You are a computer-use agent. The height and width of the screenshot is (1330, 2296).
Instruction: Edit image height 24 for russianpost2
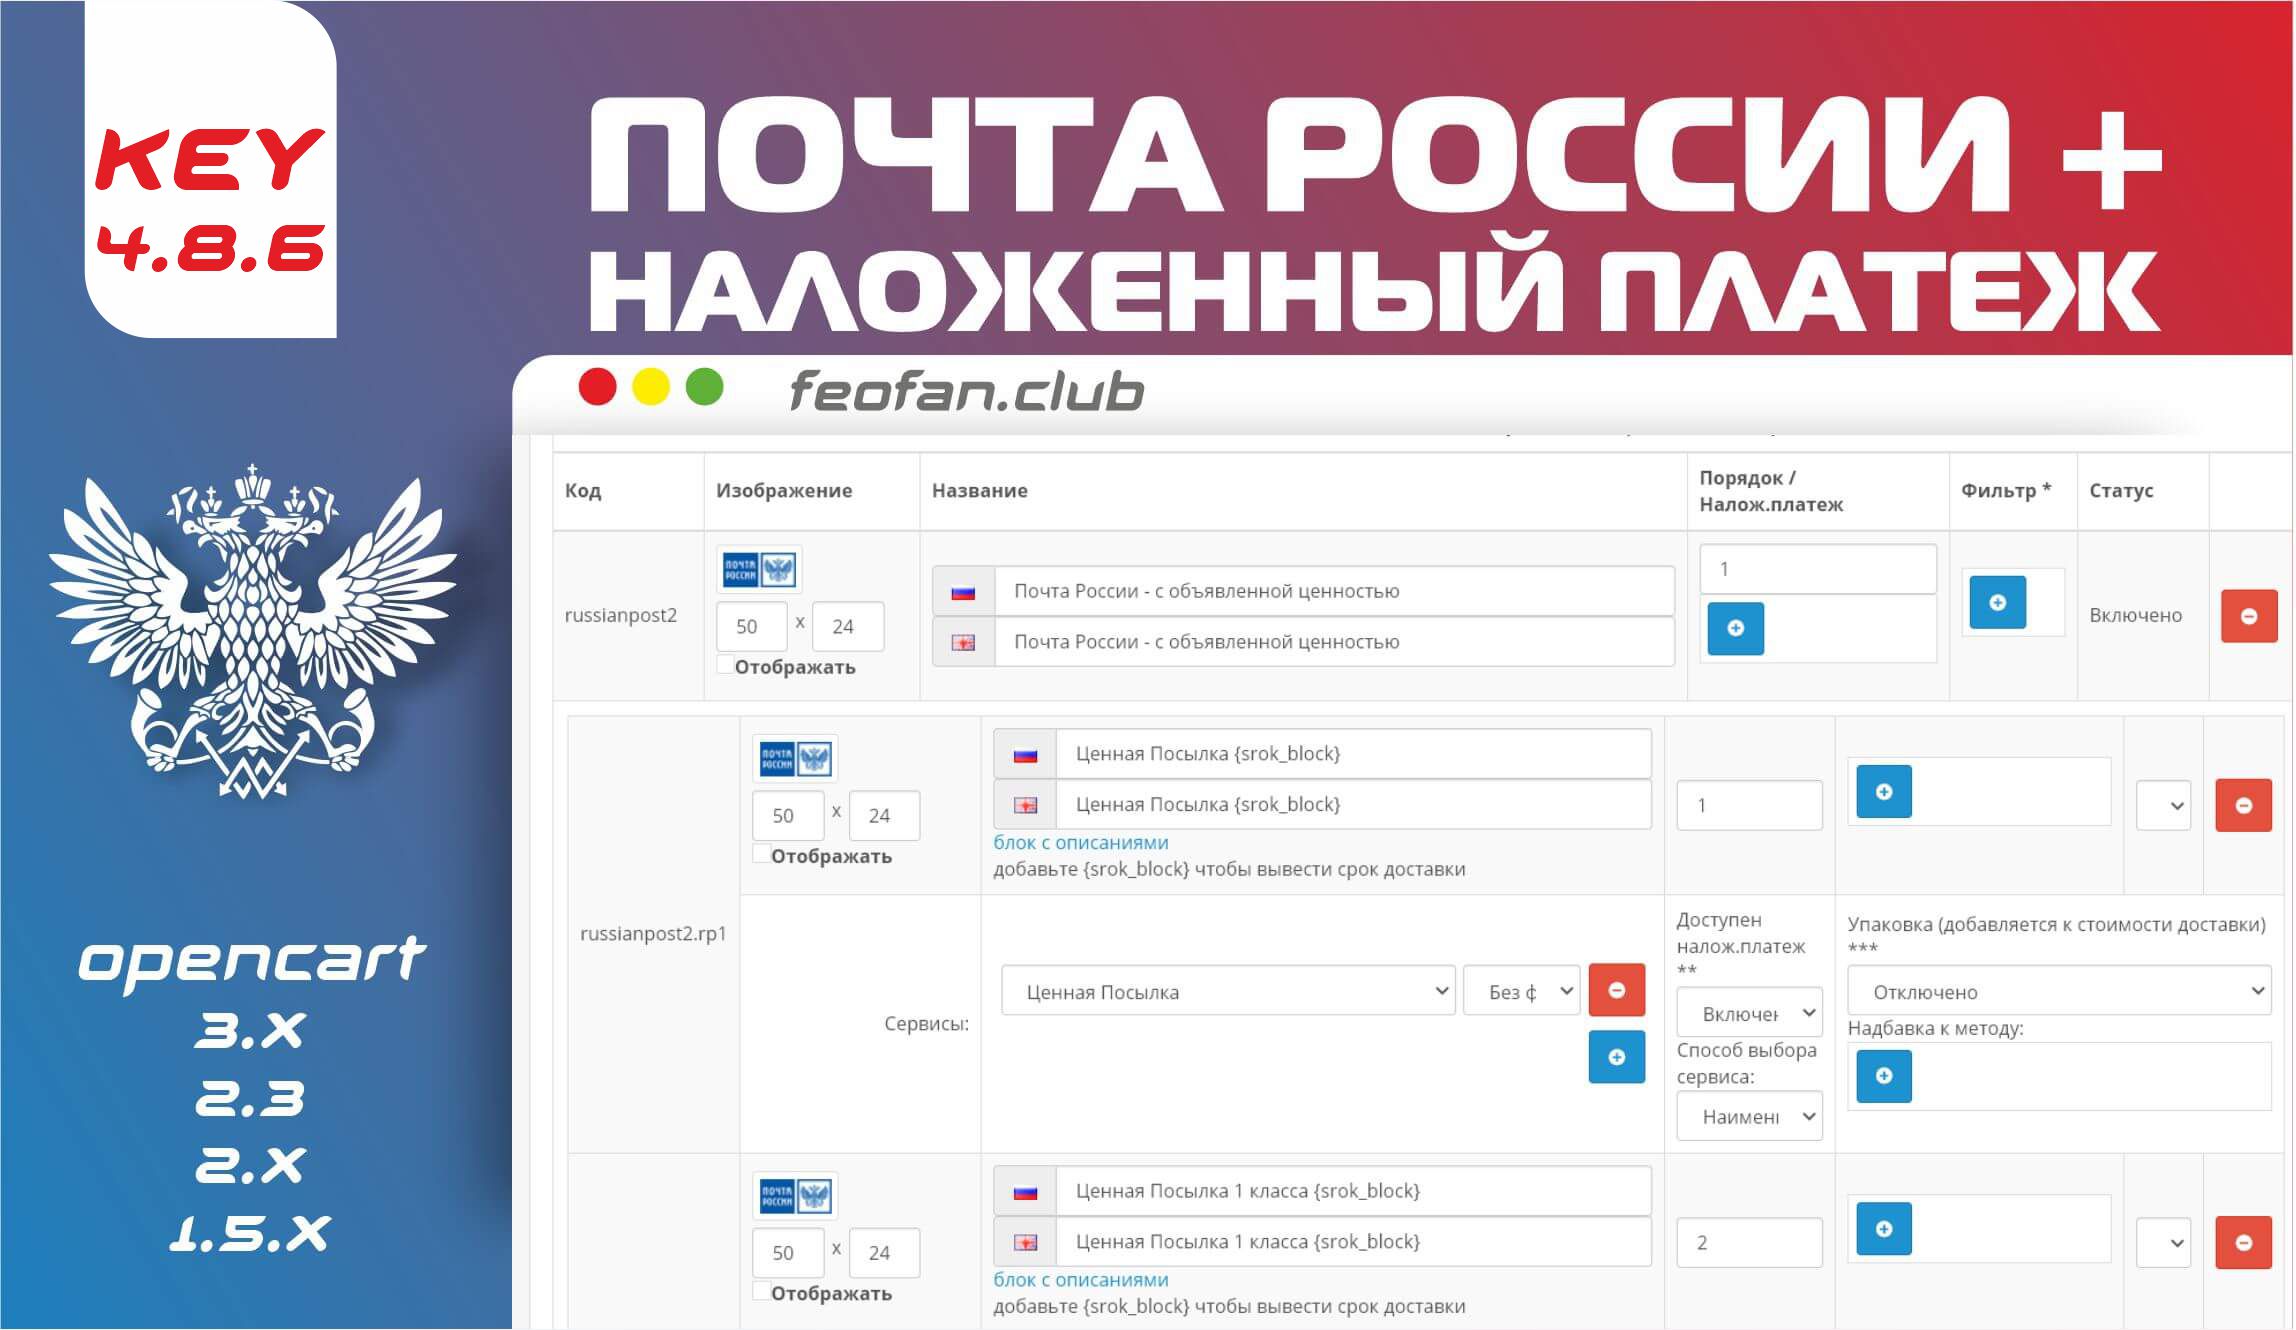pos(848,627)
